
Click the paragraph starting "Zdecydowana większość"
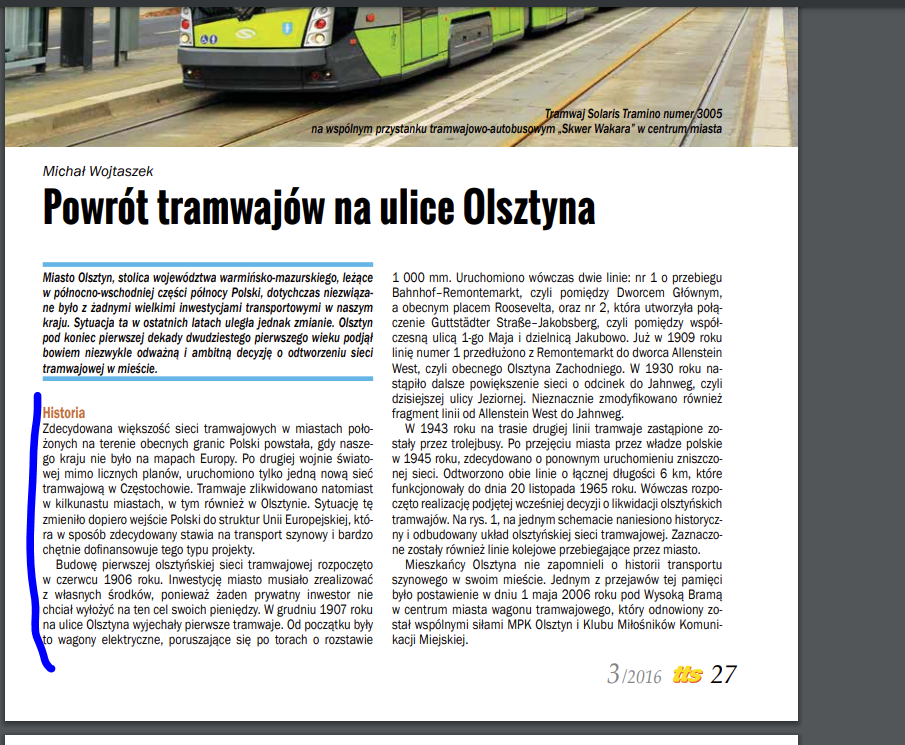[x=208, y=489]
